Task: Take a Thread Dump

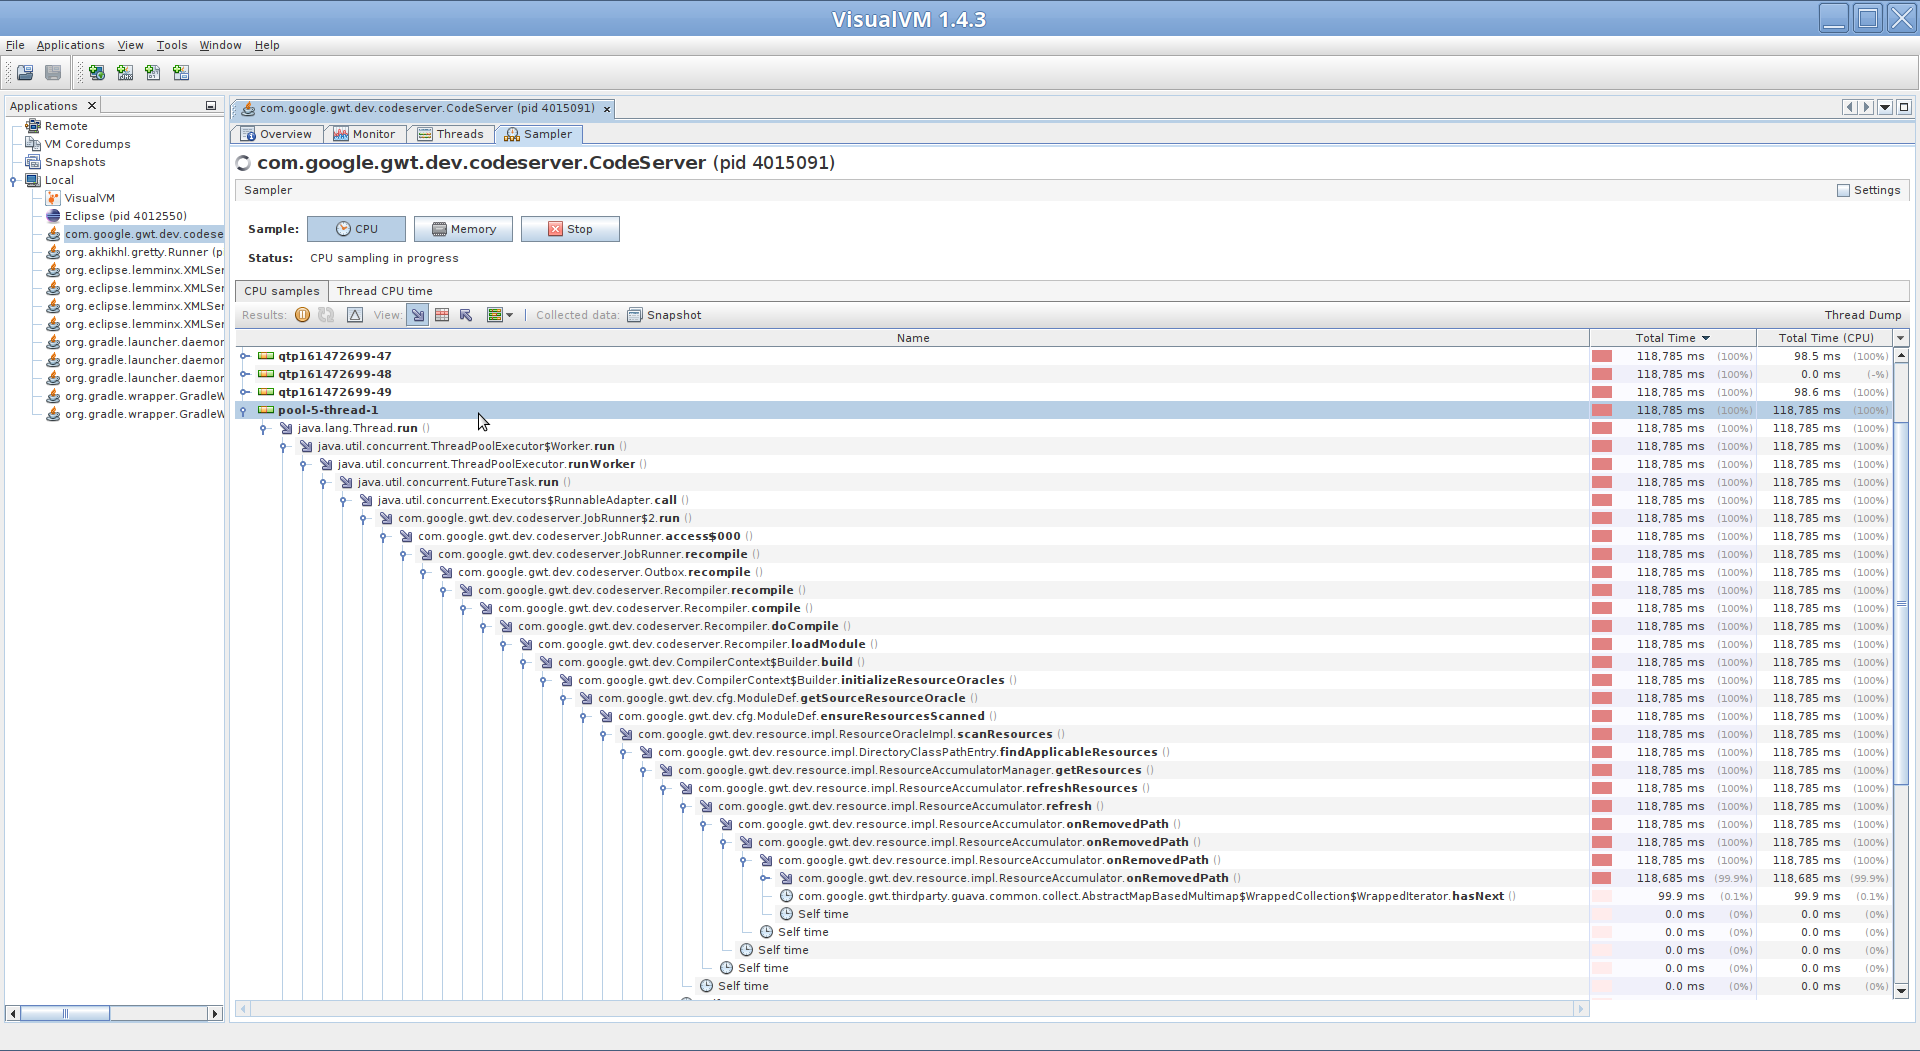Action: click(x=1862, y=315)
